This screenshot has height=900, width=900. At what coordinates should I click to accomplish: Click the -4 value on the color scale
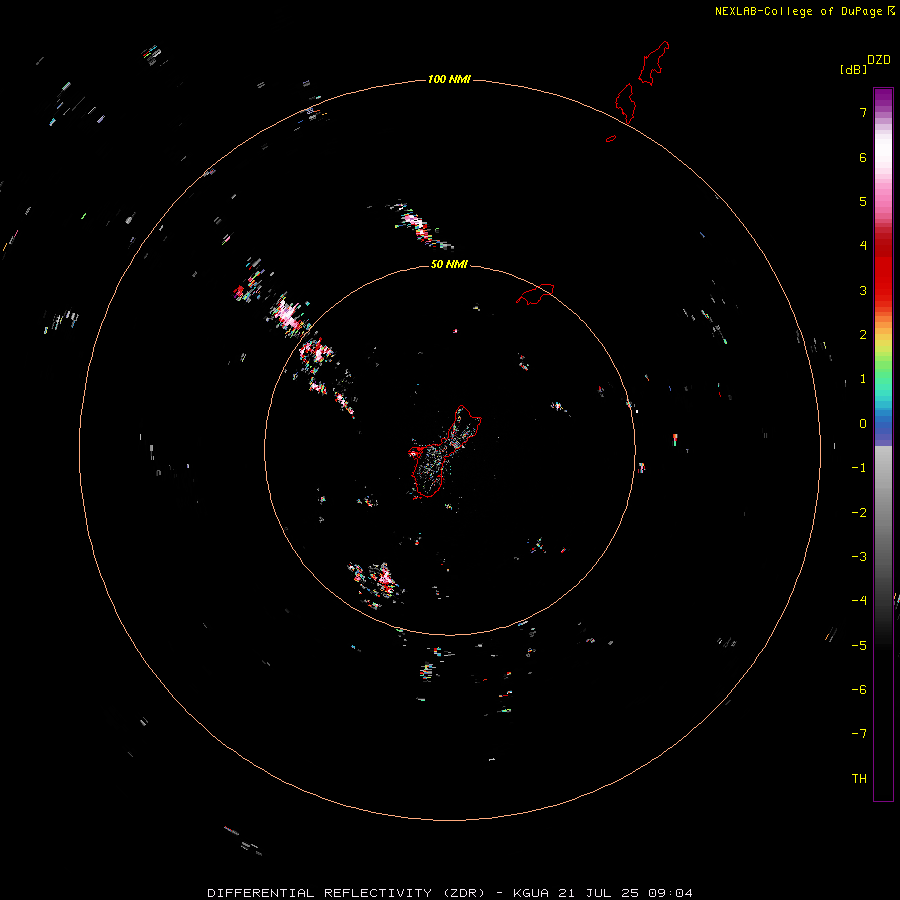(x=859, y=601)
